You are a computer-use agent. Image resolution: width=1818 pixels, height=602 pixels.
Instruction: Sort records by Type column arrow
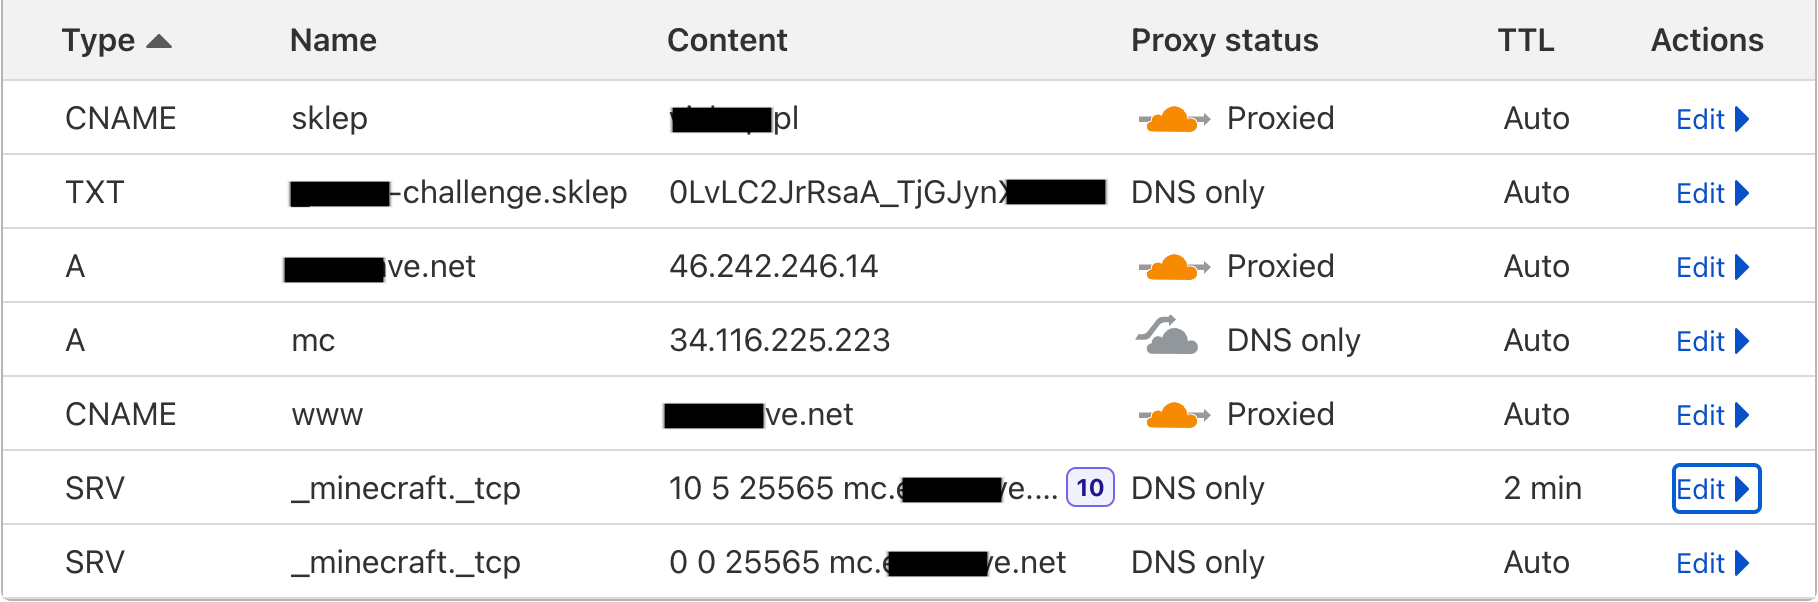tap(159, 41)
